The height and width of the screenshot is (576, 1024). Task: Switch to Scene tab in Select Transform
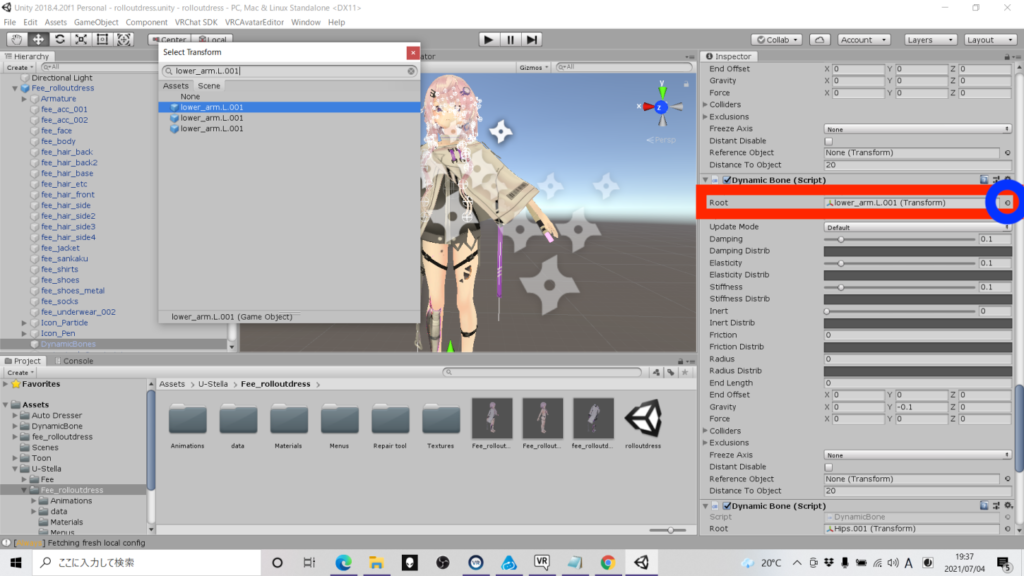[209, 86]
